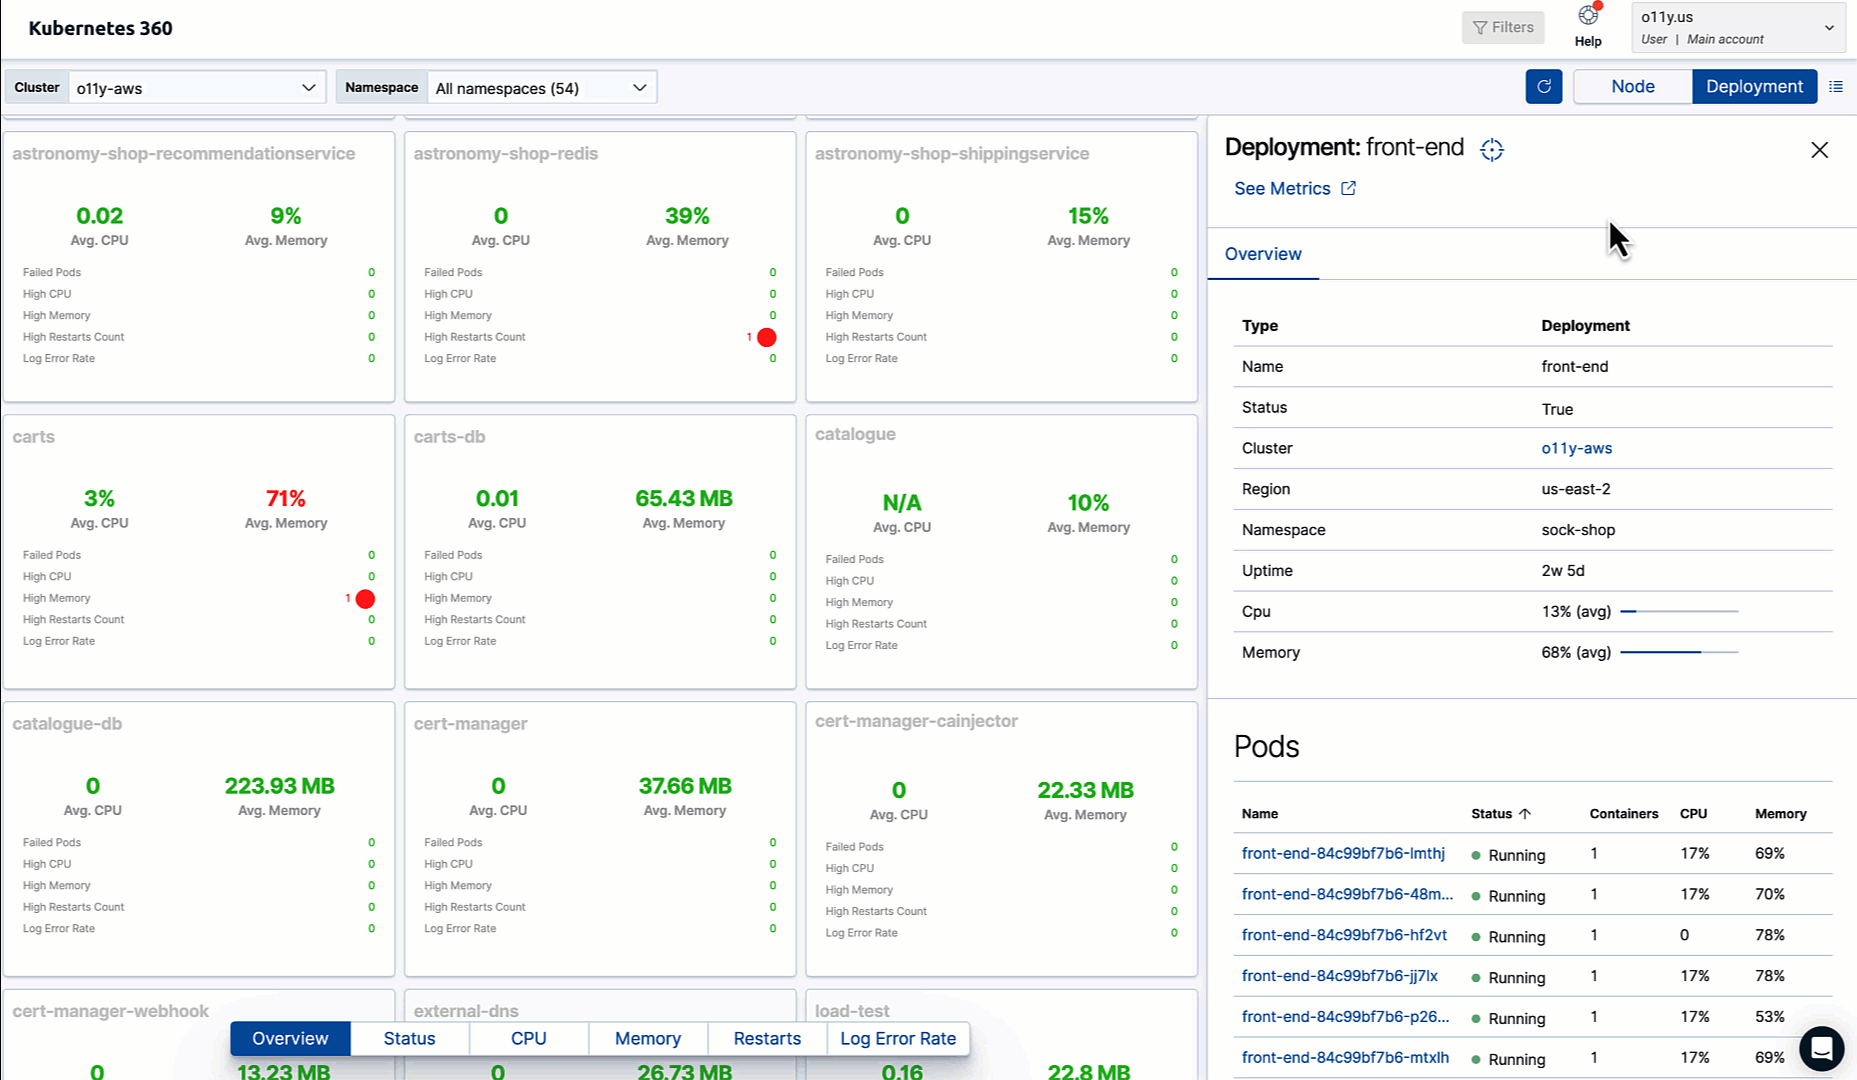Close the front-end deployment panel
1857x1080 pixels.
point(1819,150)
